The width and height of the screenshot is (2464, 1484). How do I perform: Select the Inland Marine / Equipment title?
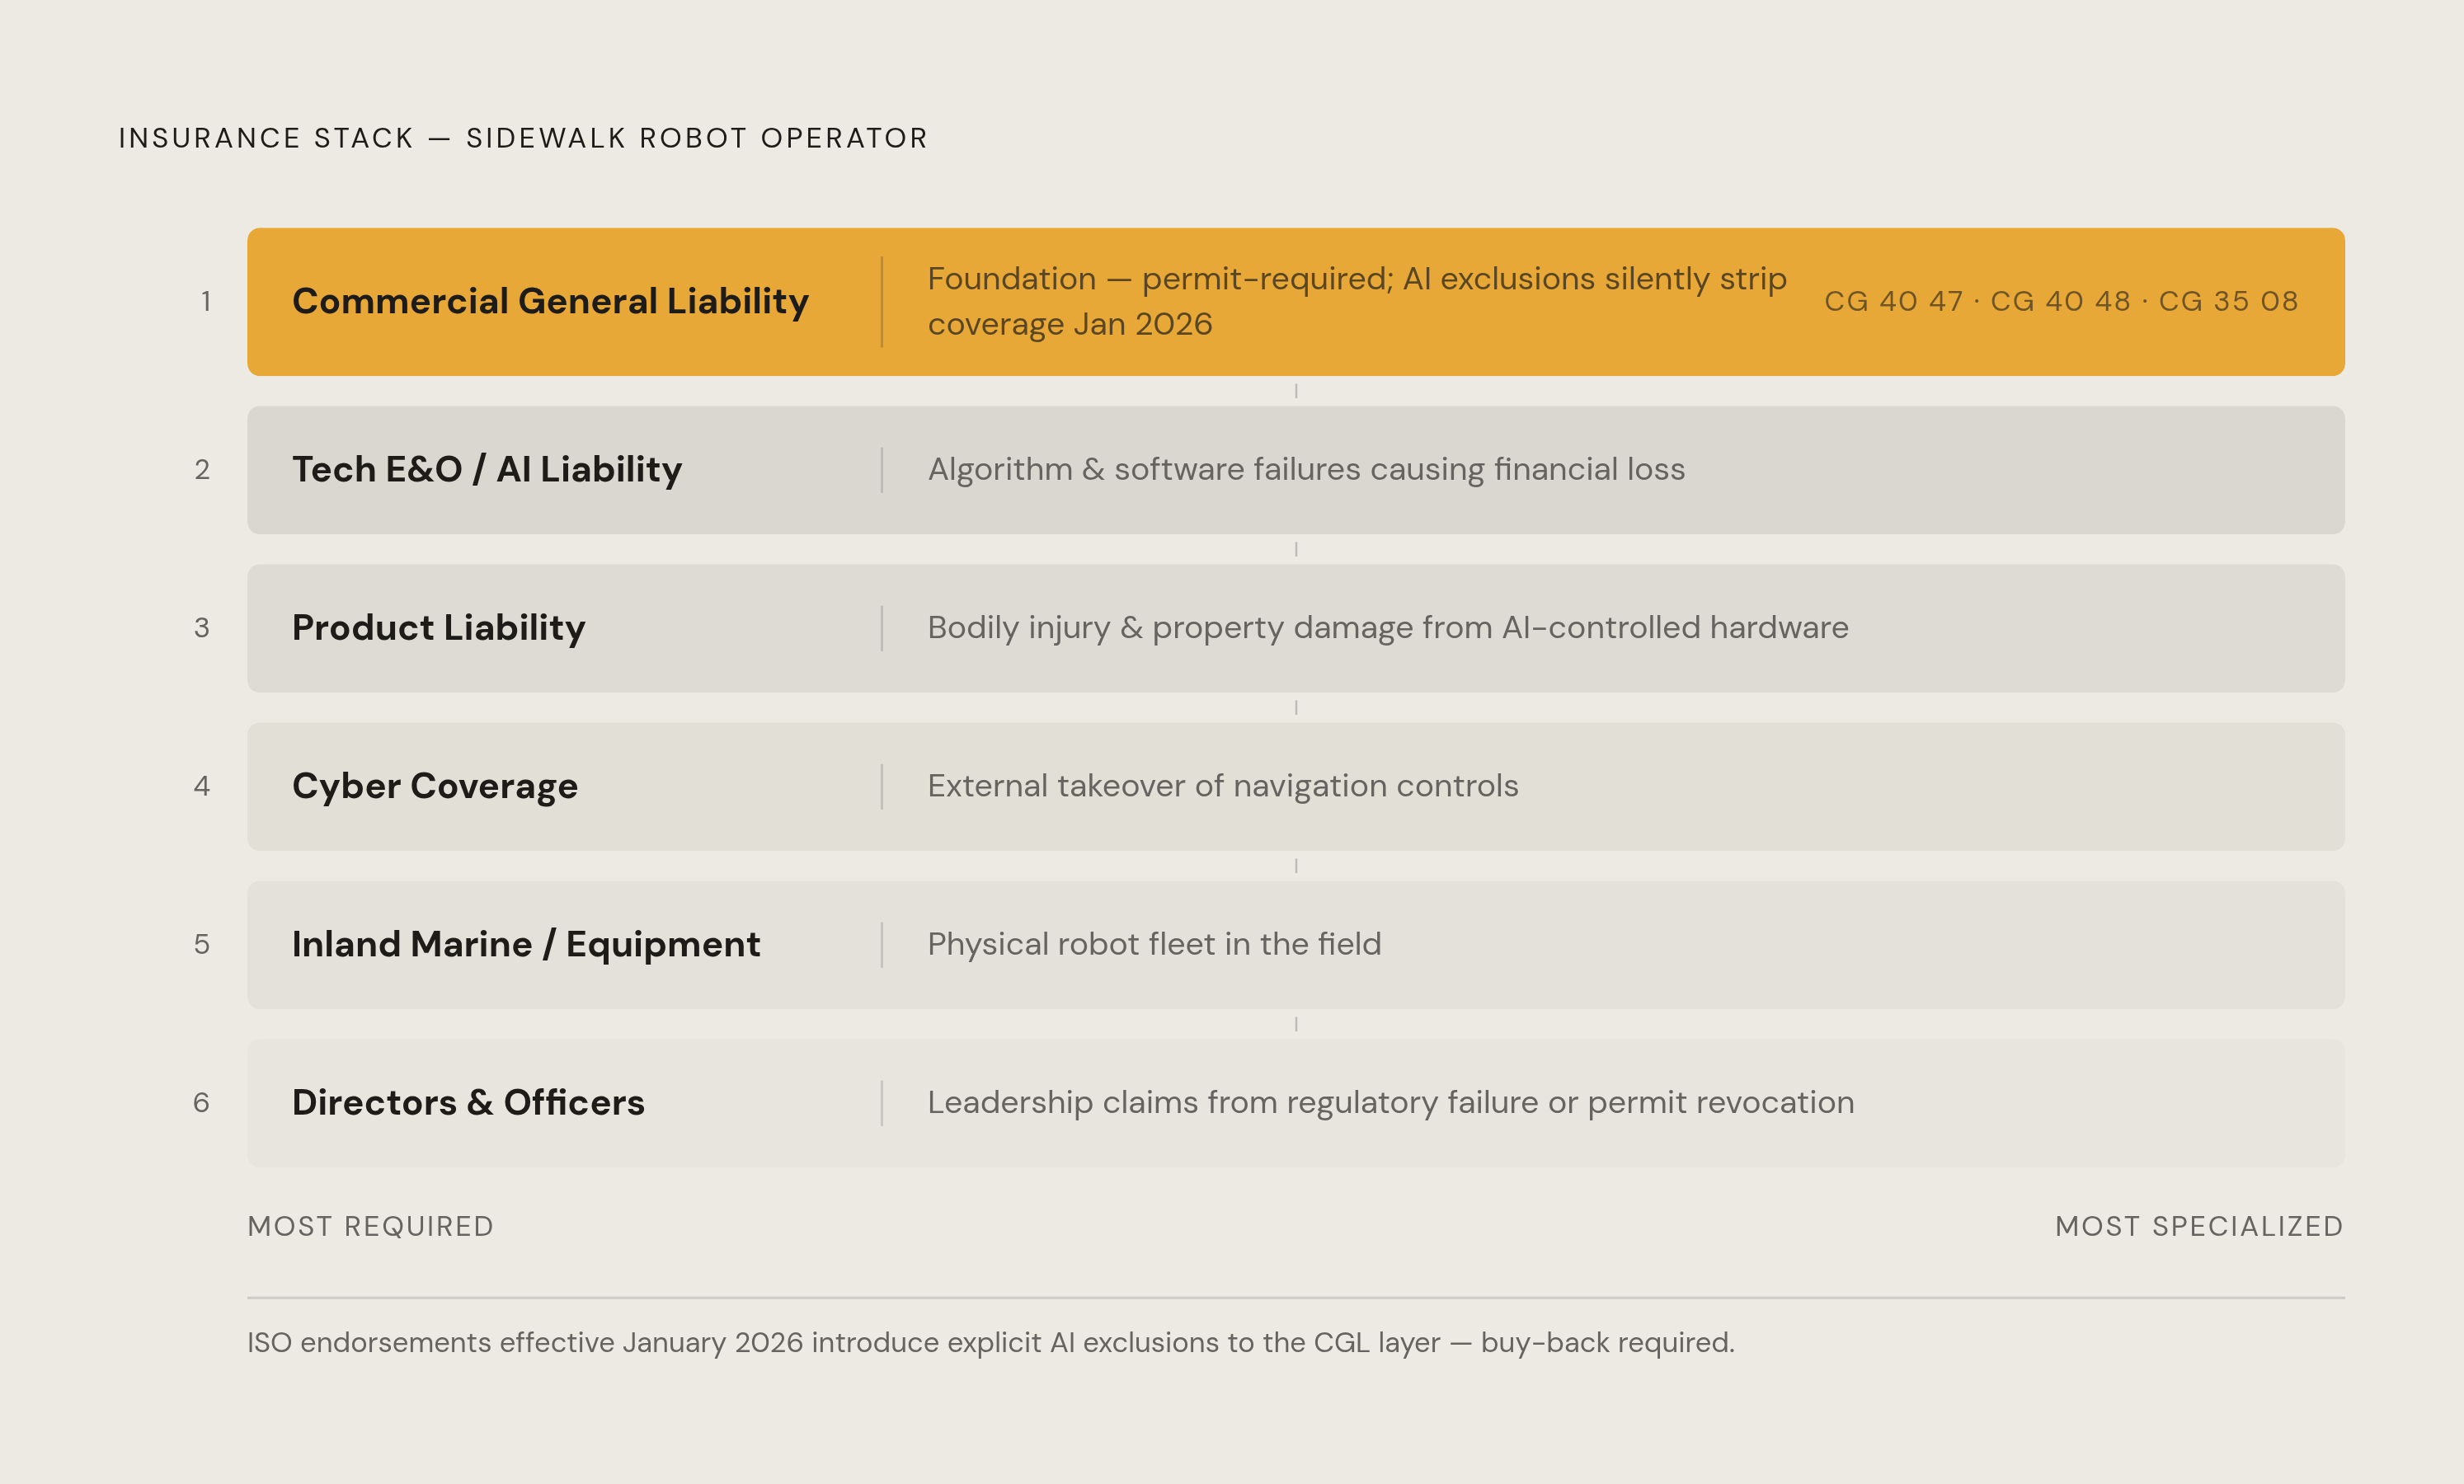(x=526, y=944)
